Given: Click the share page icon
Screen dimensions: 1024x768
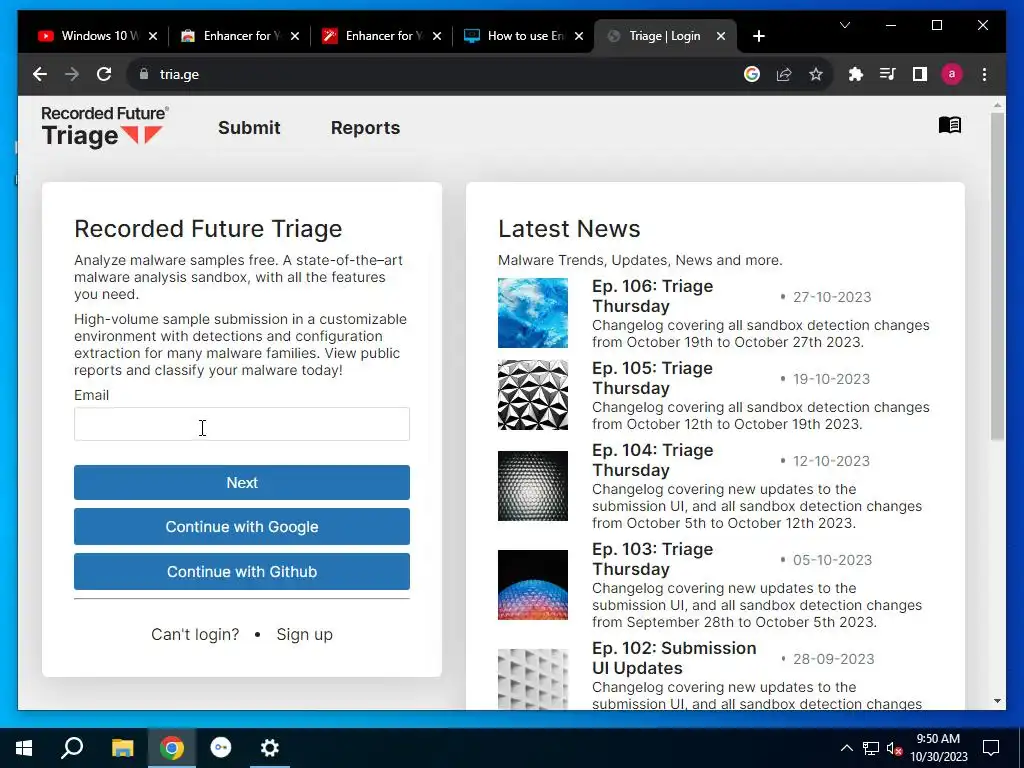Looking at the screenshot, I should [784, 74].
